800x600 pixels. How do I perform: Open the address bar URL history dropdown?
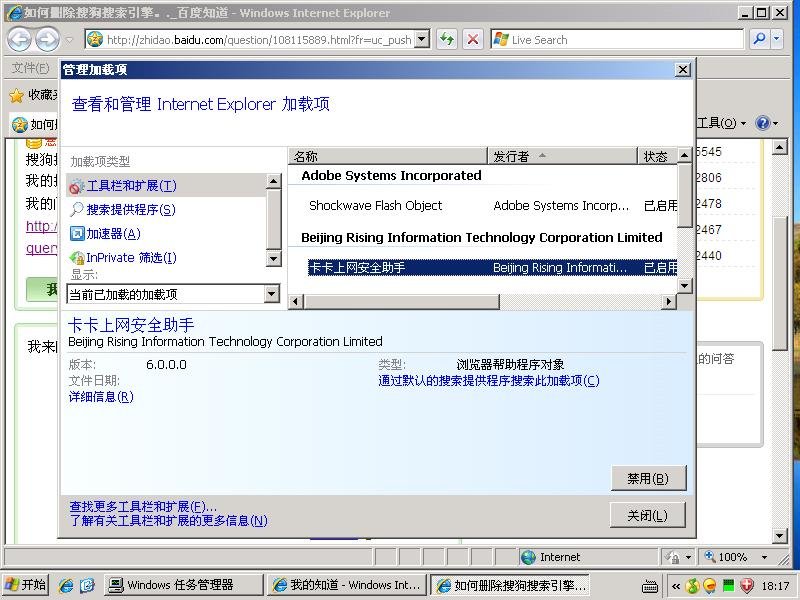pyautogui.click(x=421, y=40)
